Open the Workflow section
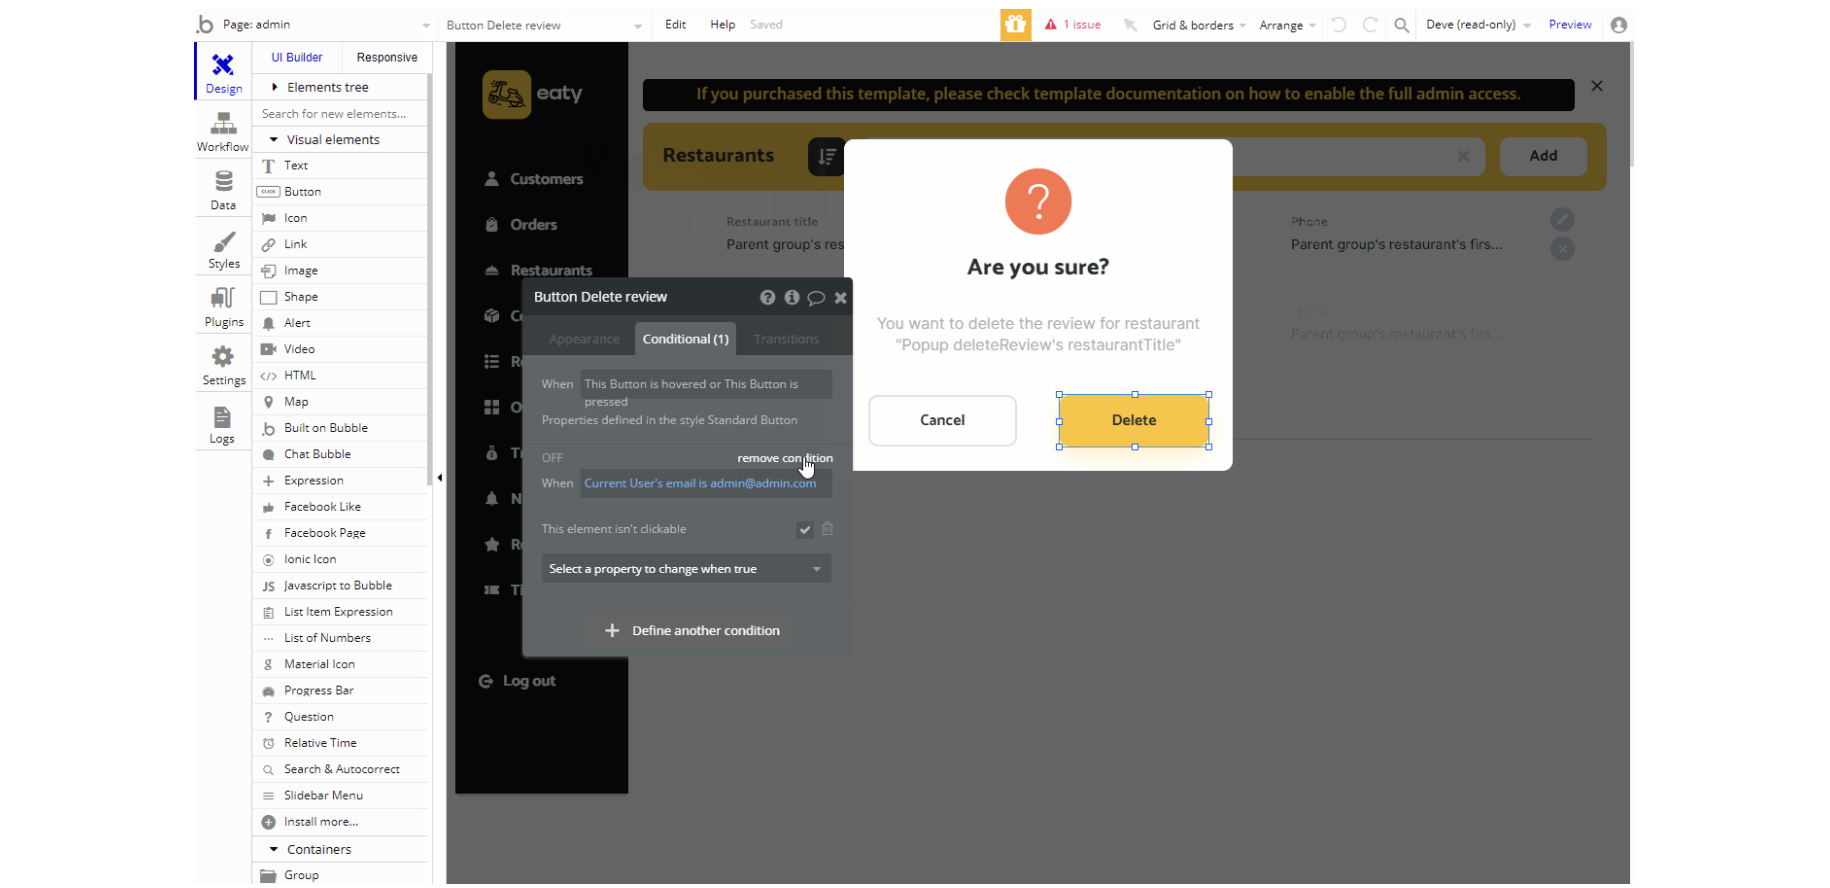Viewport: 1830px width, 888px height. 223,131
